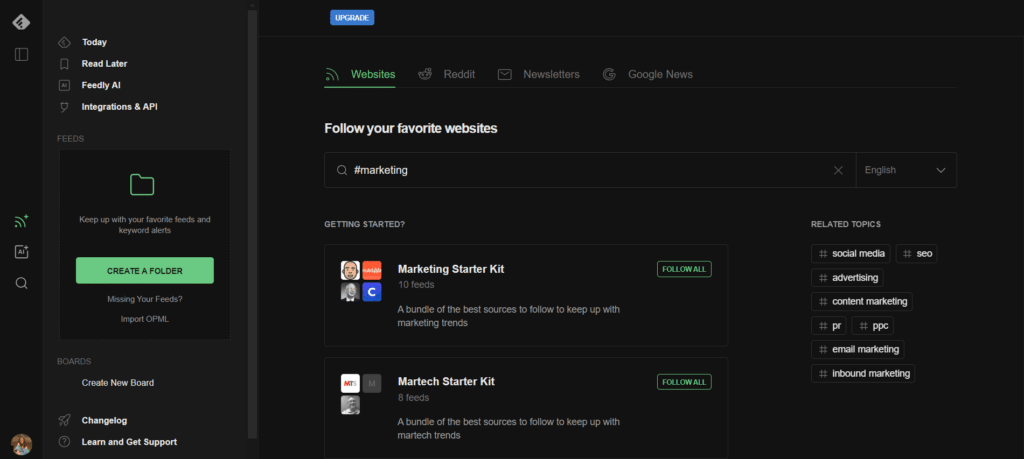The image size is (1024, 459).
Task: Click the Feedly AI icon in sidebar
Action: (64, 86)
